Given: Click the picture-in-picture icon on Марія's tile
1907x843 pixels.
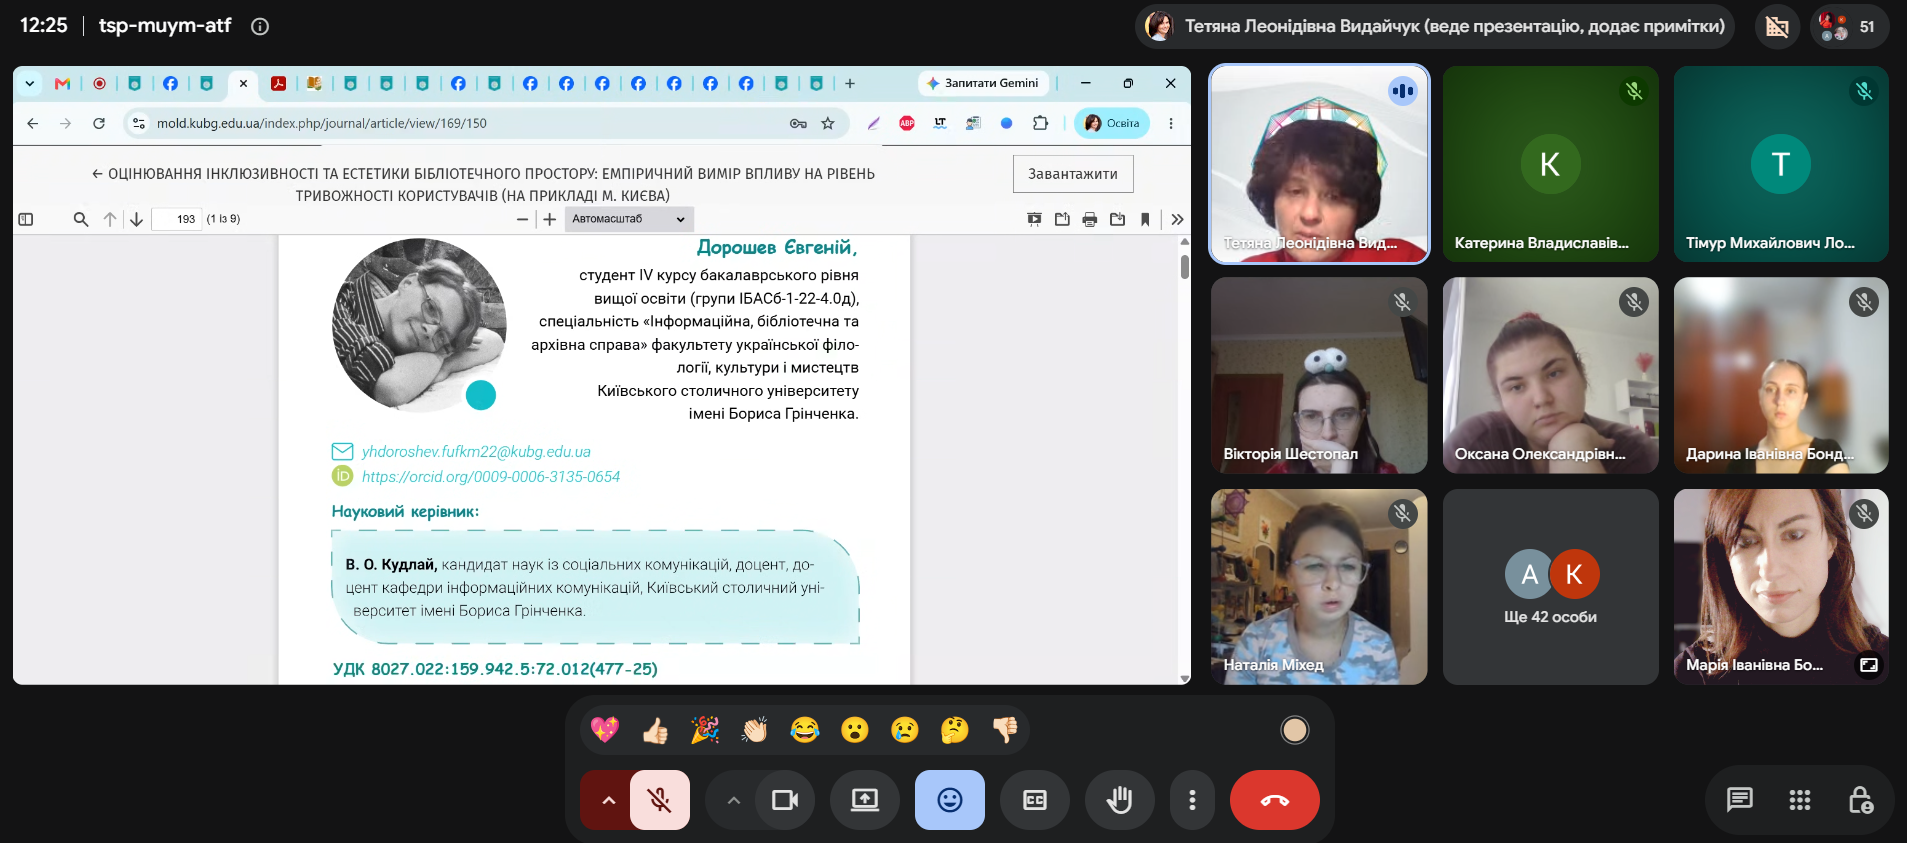Looking at the screenshot, I should (x=1868, y=665).
